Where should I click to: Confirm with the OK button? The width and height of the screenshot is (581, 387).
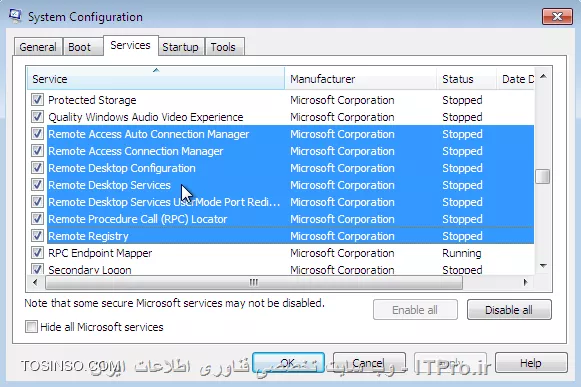click(288, 363)
